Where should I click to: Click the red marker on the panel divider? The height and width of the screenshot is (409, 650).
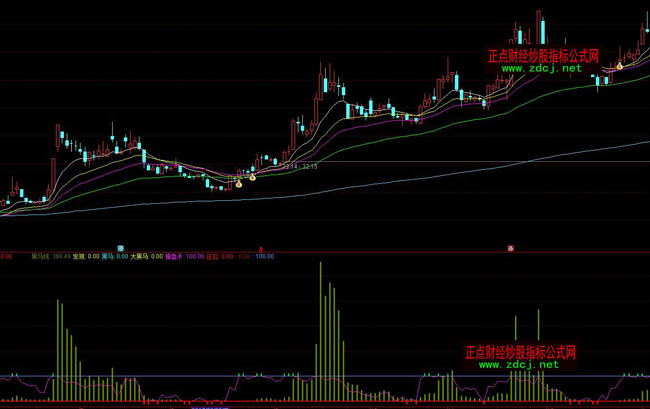(261, 247)
